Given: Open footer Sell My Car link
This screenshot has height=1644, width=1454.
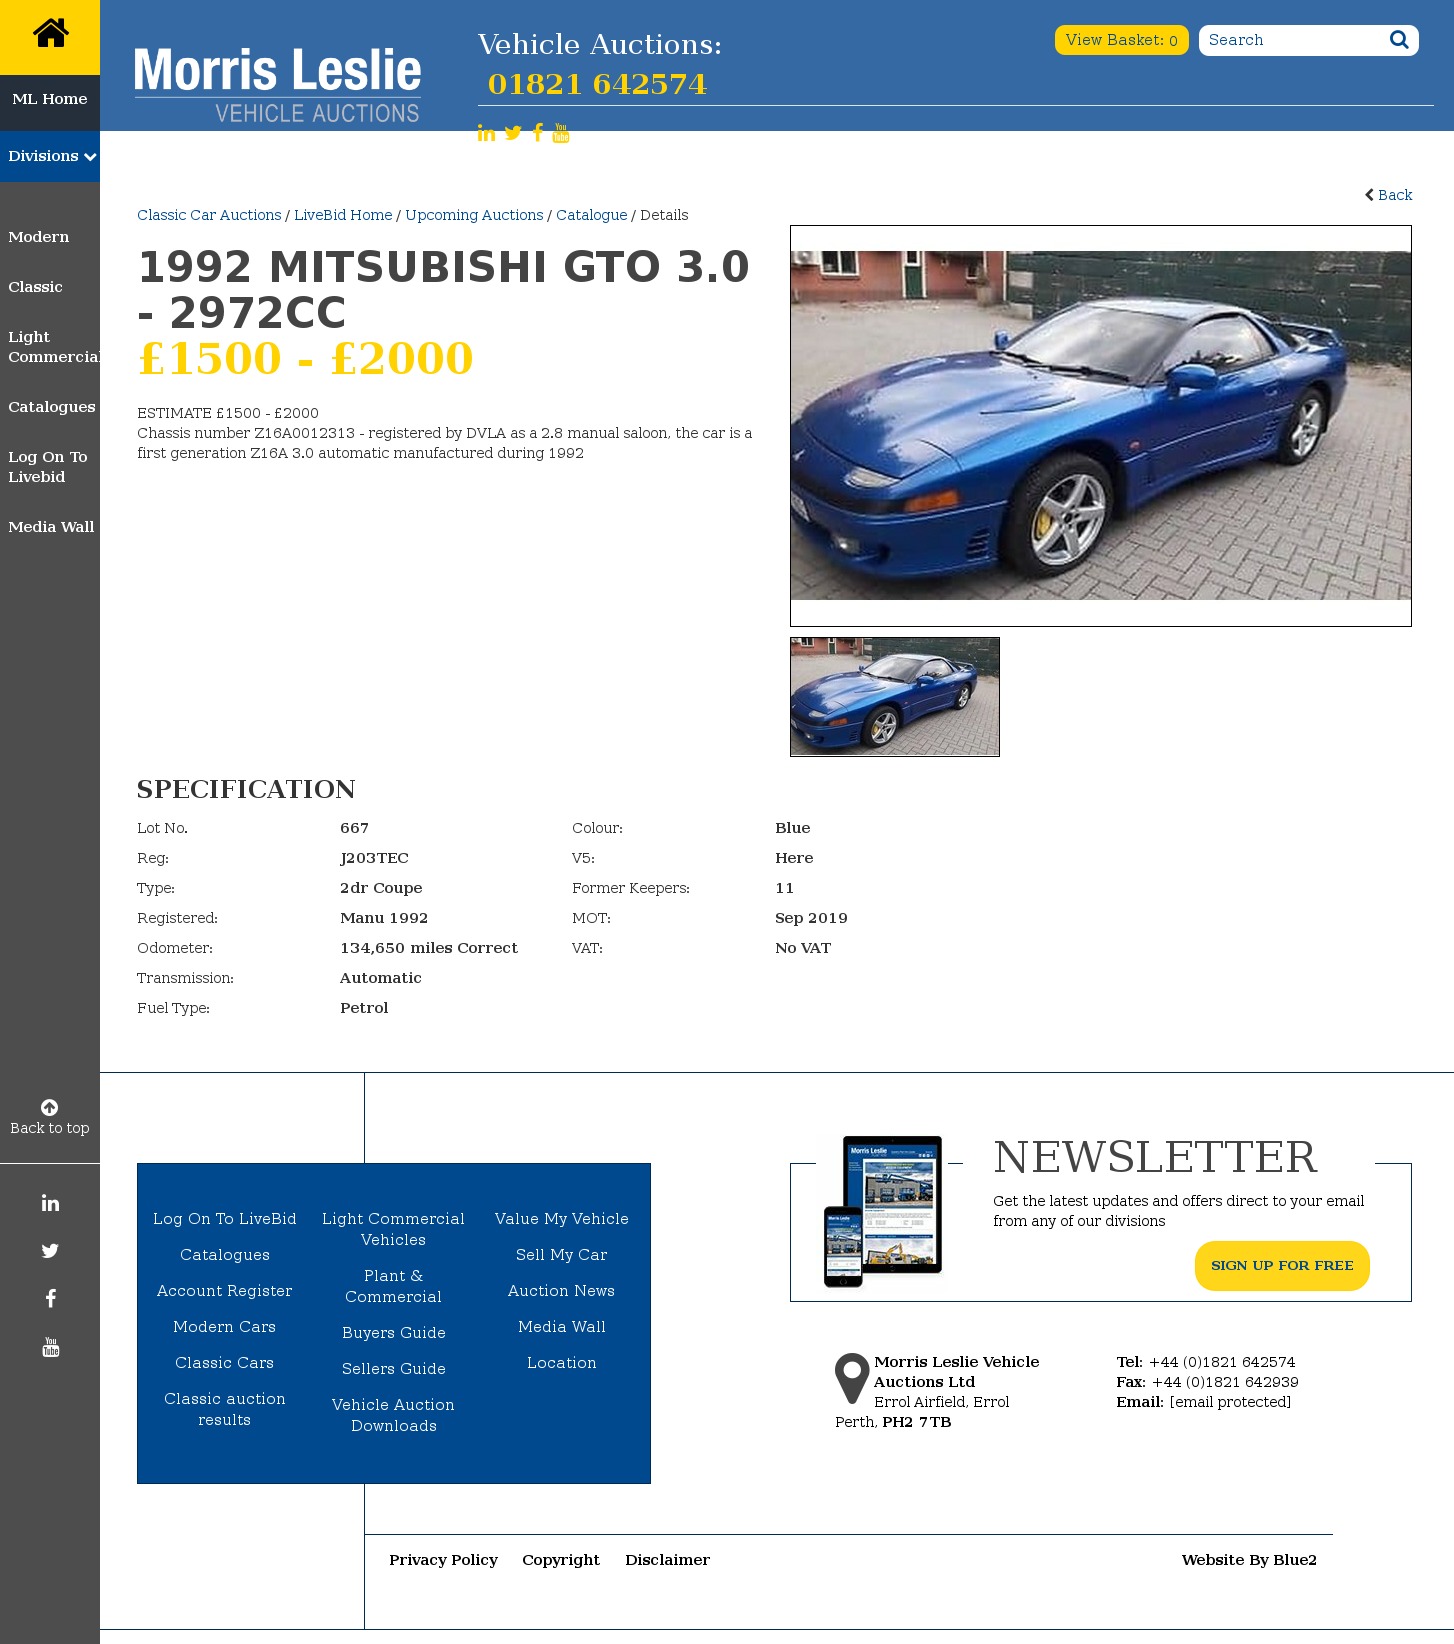Looking at the screenshot, I should tap(562, 1255).
